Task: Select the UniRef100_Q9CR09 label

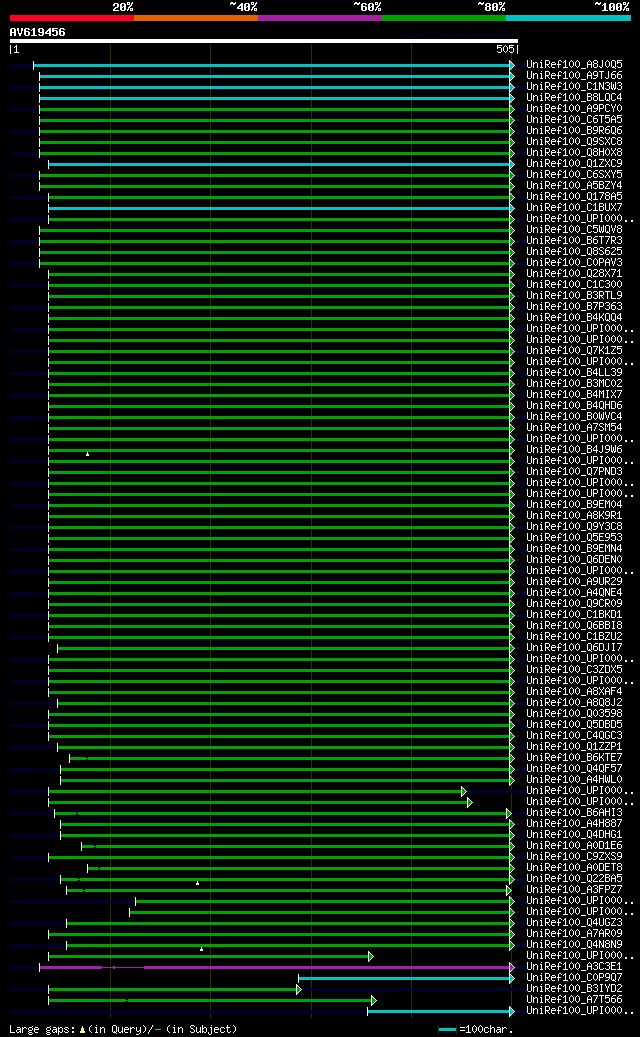Action: point(574,603)
